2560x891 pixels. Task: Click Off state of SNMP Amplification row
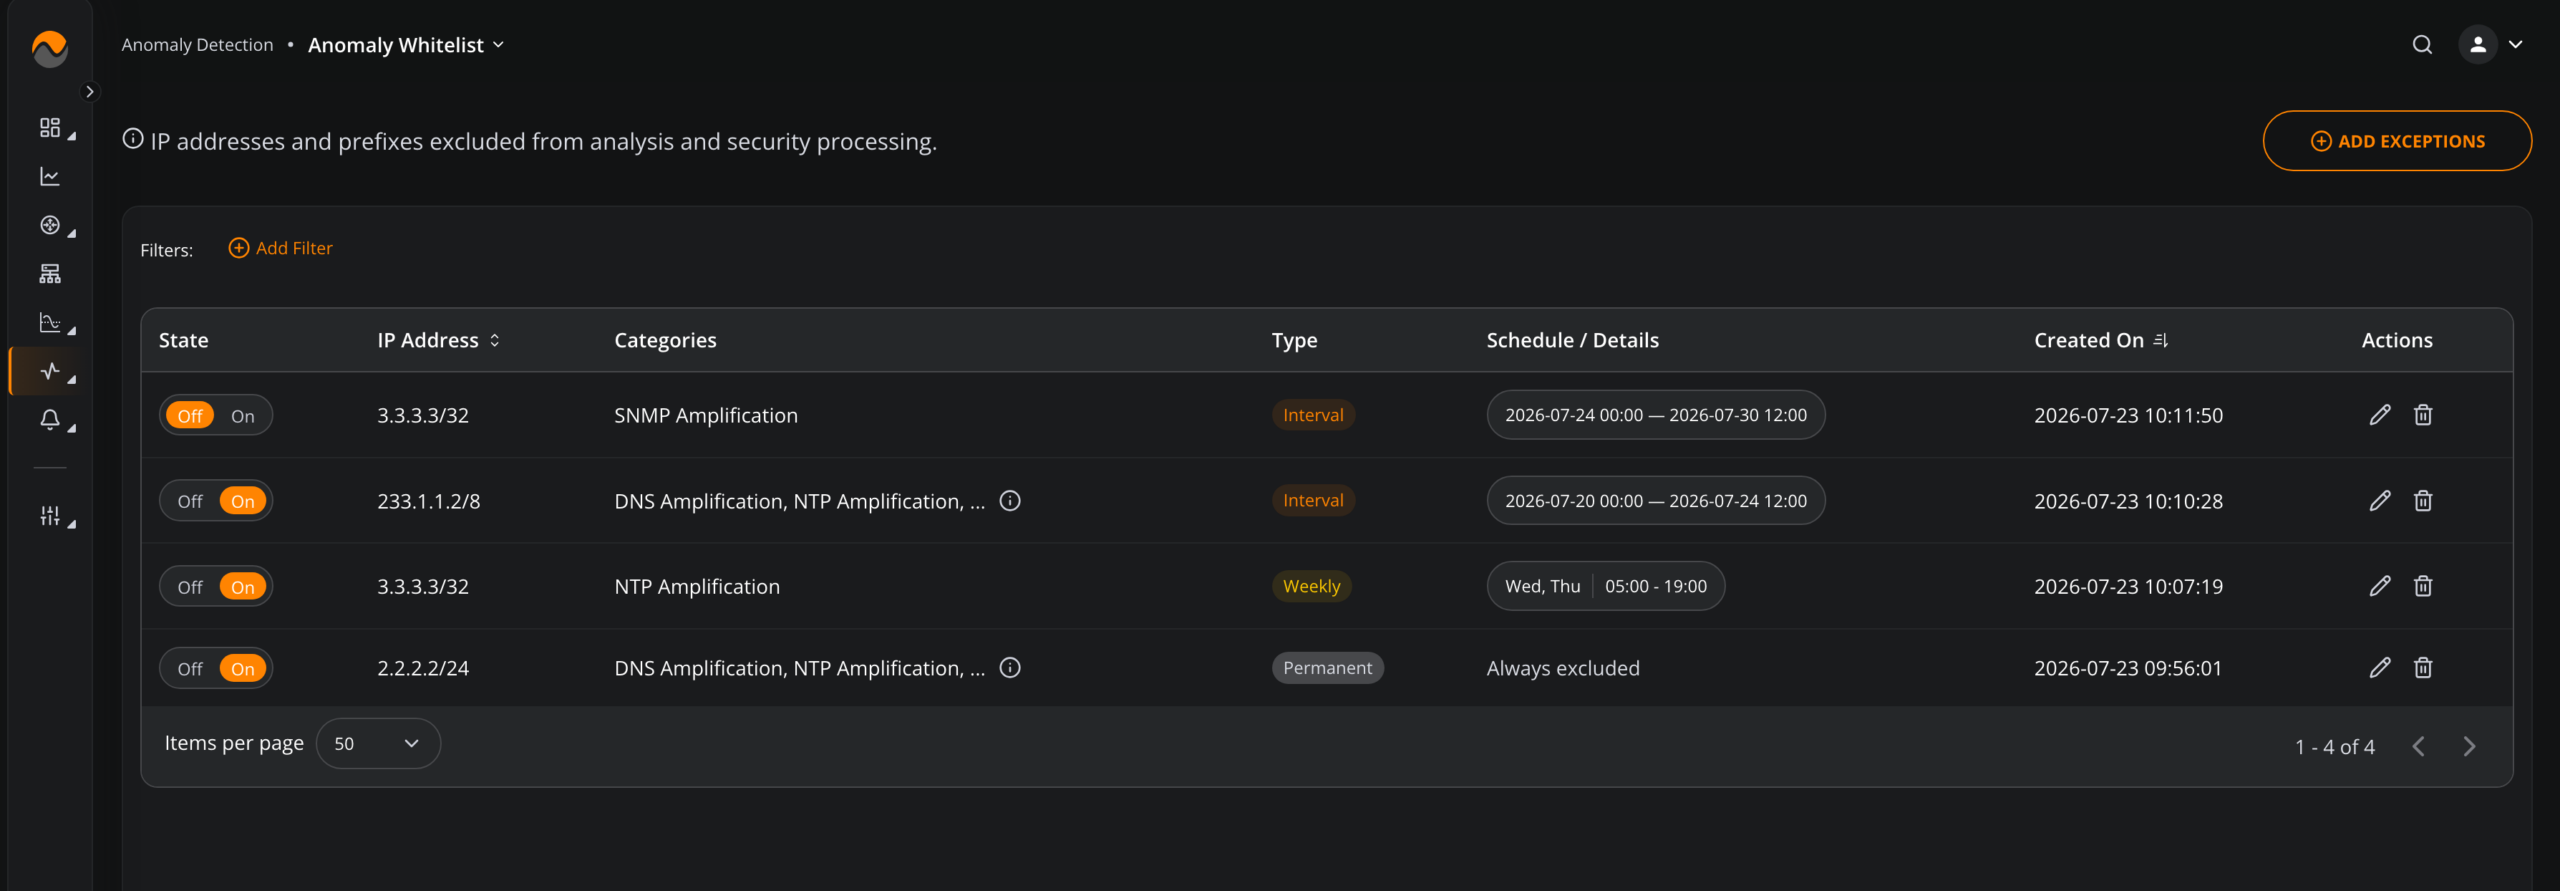click(x=190, y=416)
